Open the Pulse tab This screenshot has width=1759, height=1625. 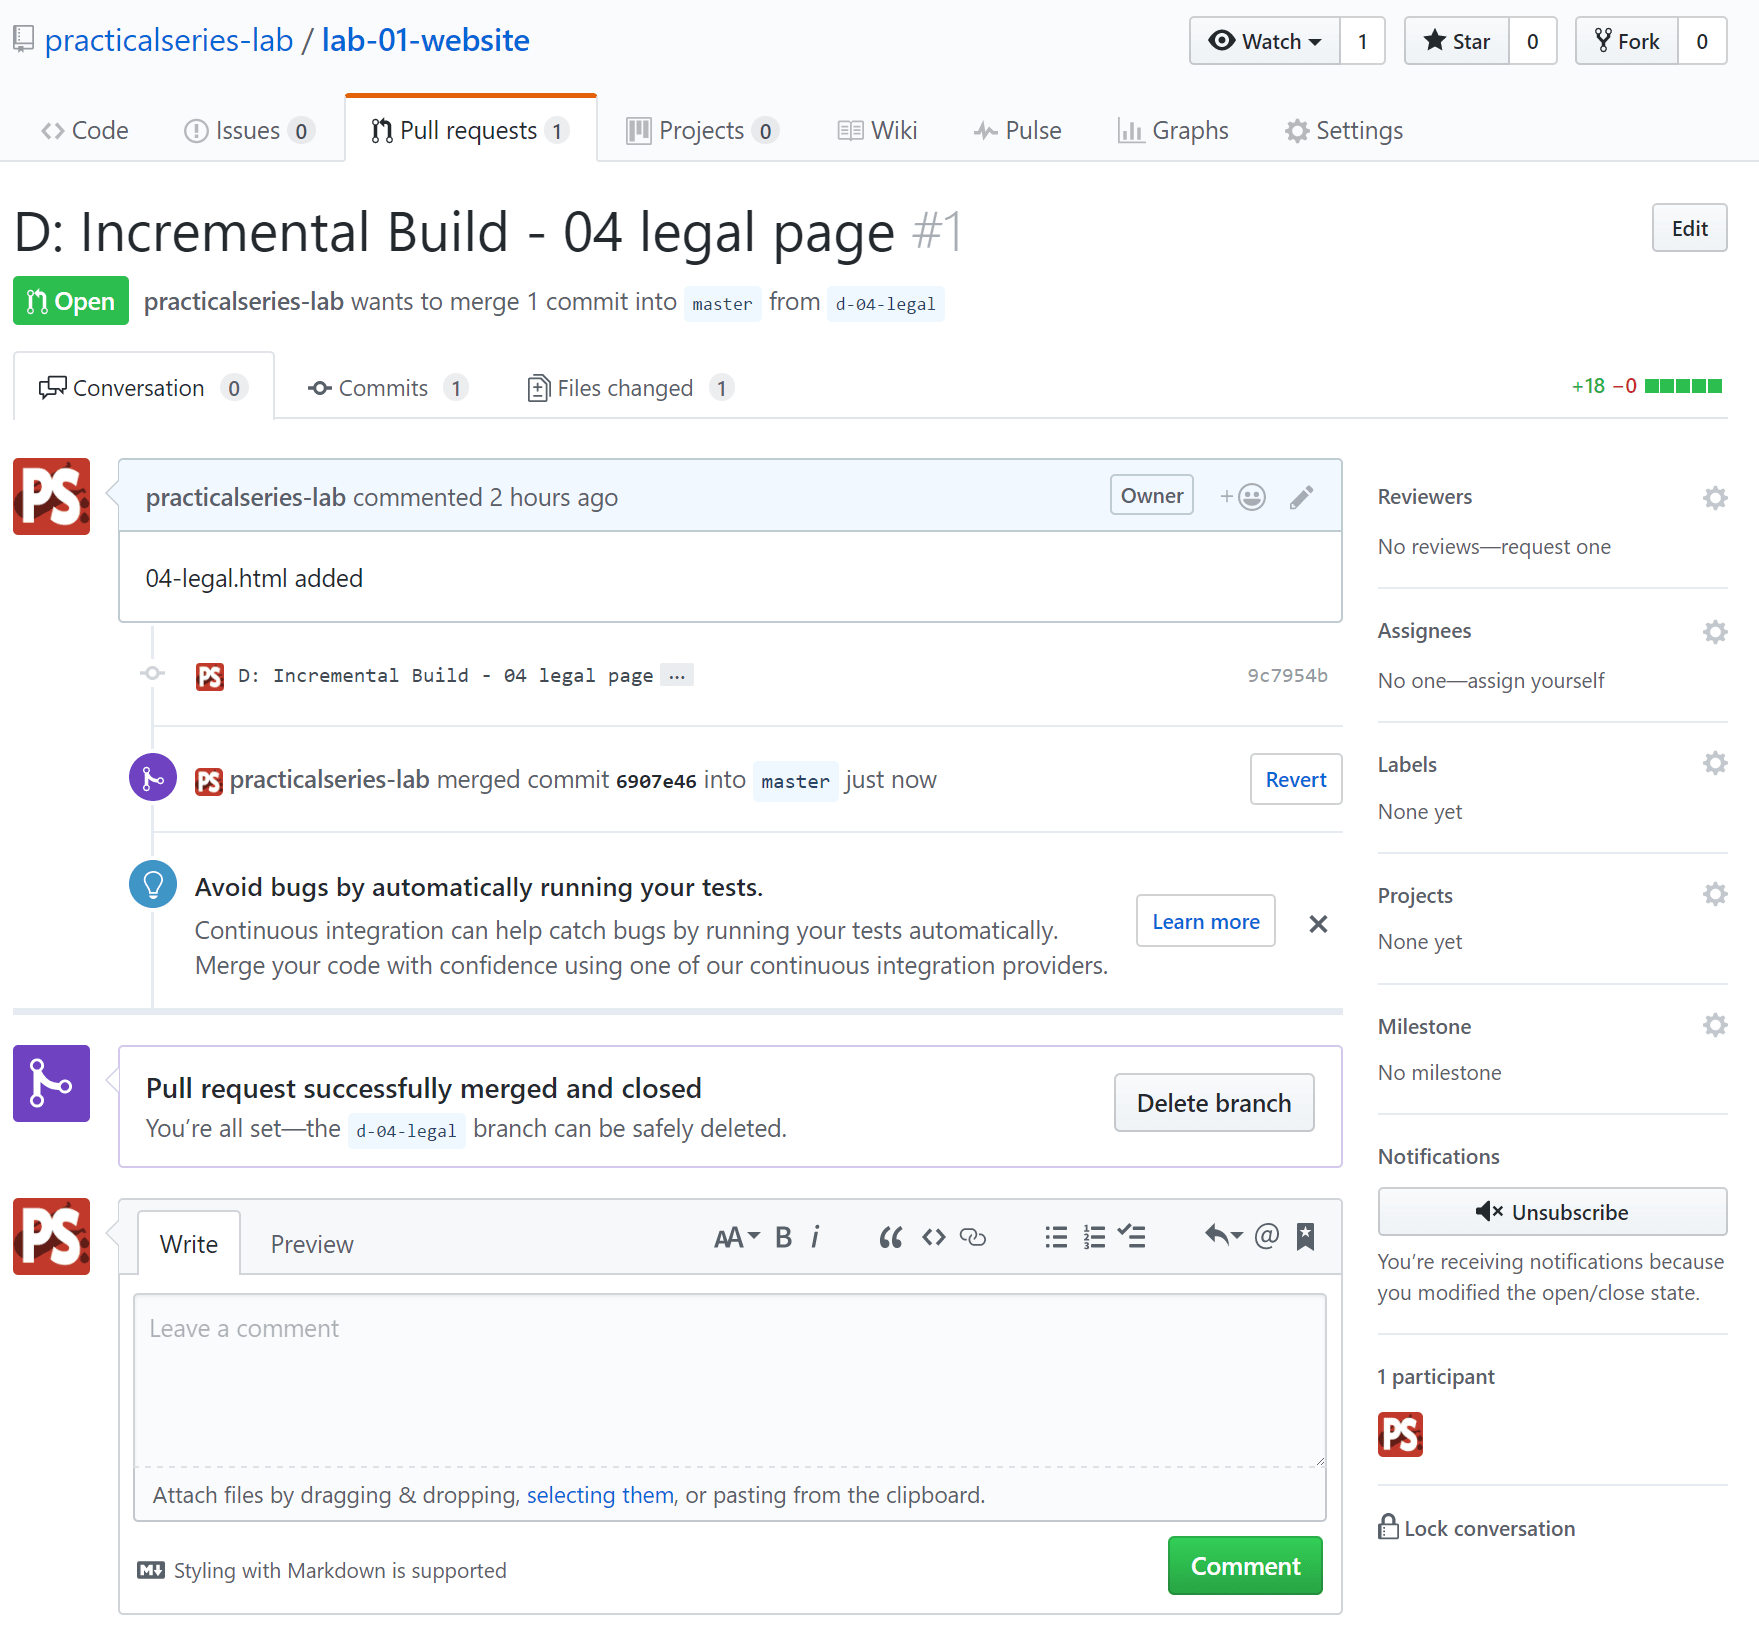[1017, 131]
